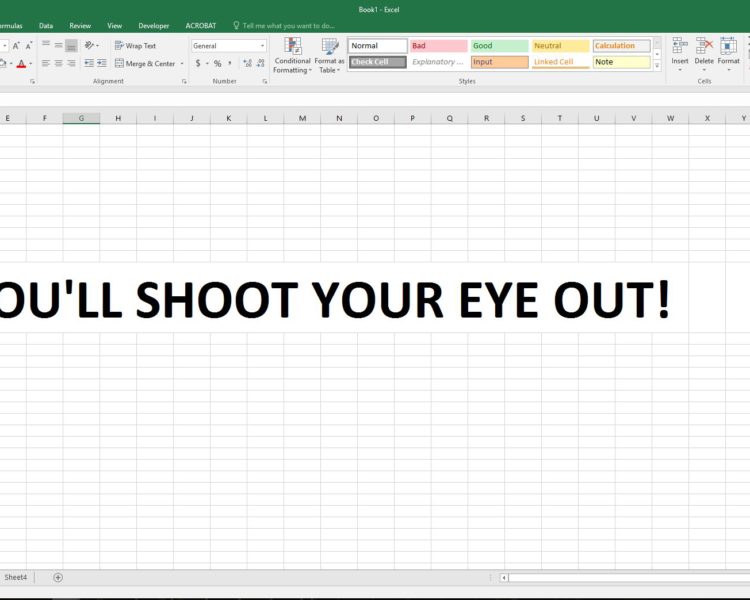
Task: Select Top Align icon
Action: [46, 45]
